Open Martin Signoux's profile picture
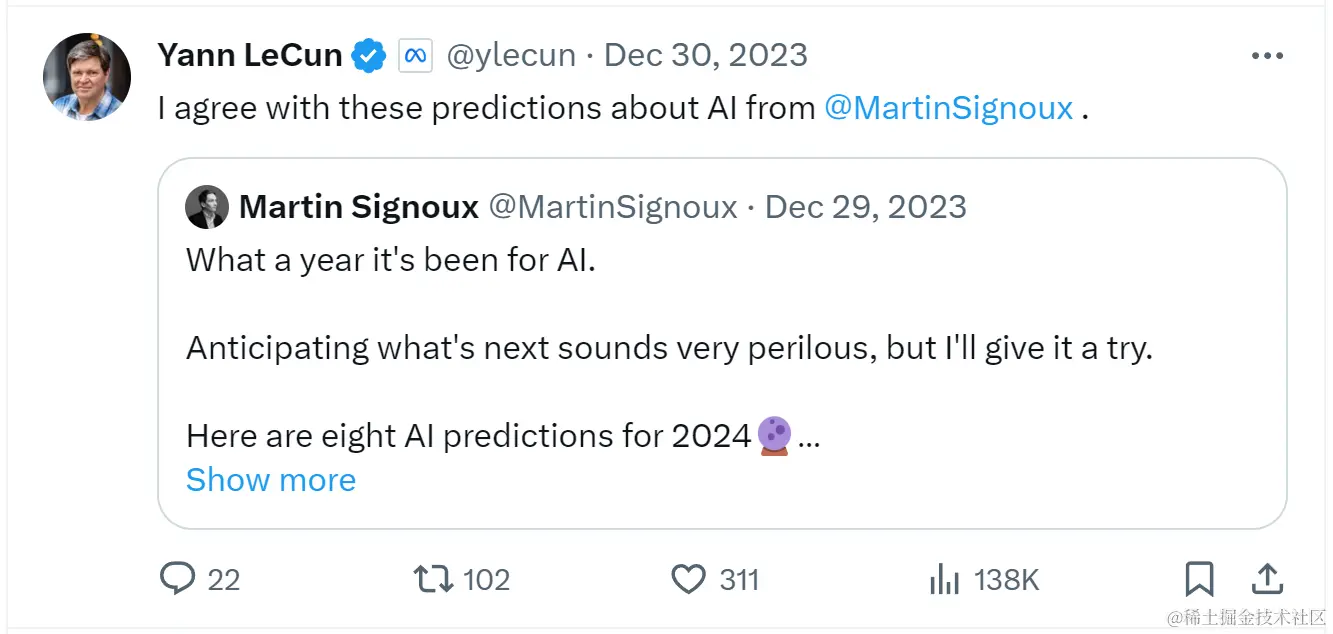This screenshot has width=1333, height=634. pos(207,206)
